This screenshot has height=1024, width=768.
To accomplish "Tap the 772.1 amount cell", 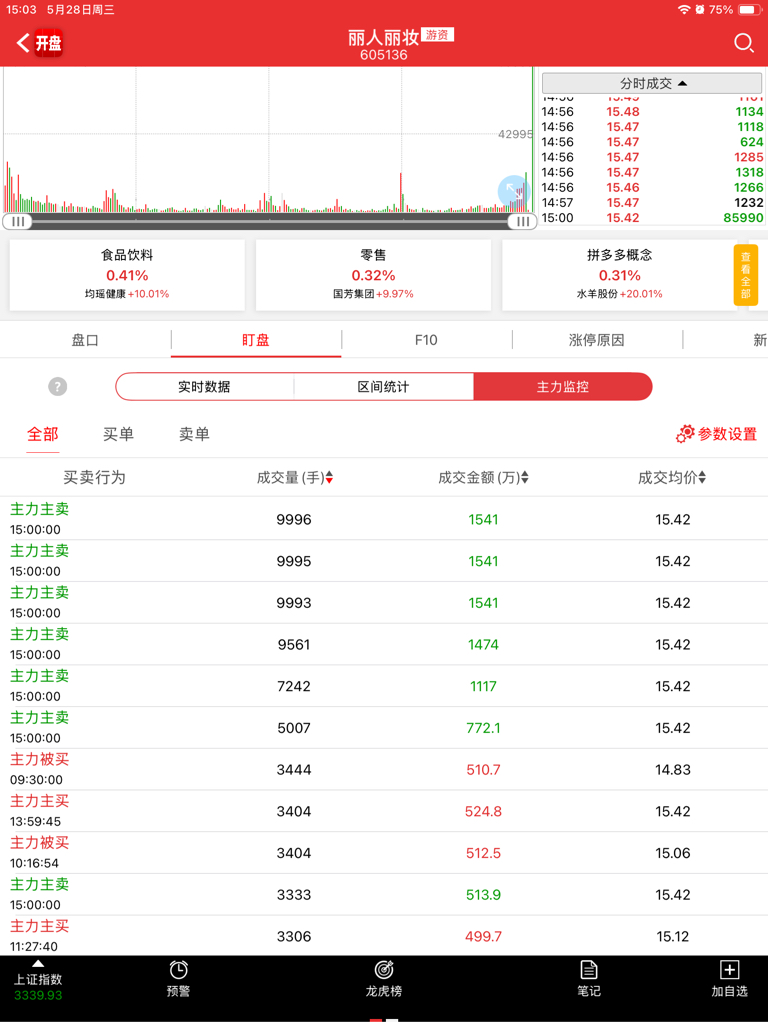I will pyautogui.click(x=483, y=728).
